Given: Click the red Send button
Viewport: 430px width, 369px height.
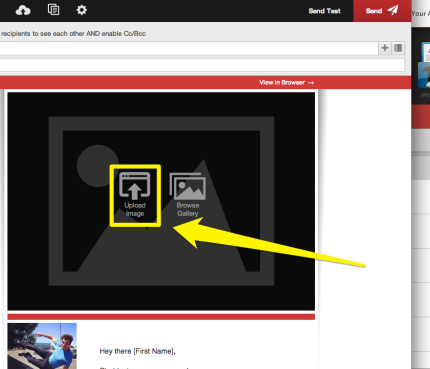Looking at the screenshot, I should (382, 11).
